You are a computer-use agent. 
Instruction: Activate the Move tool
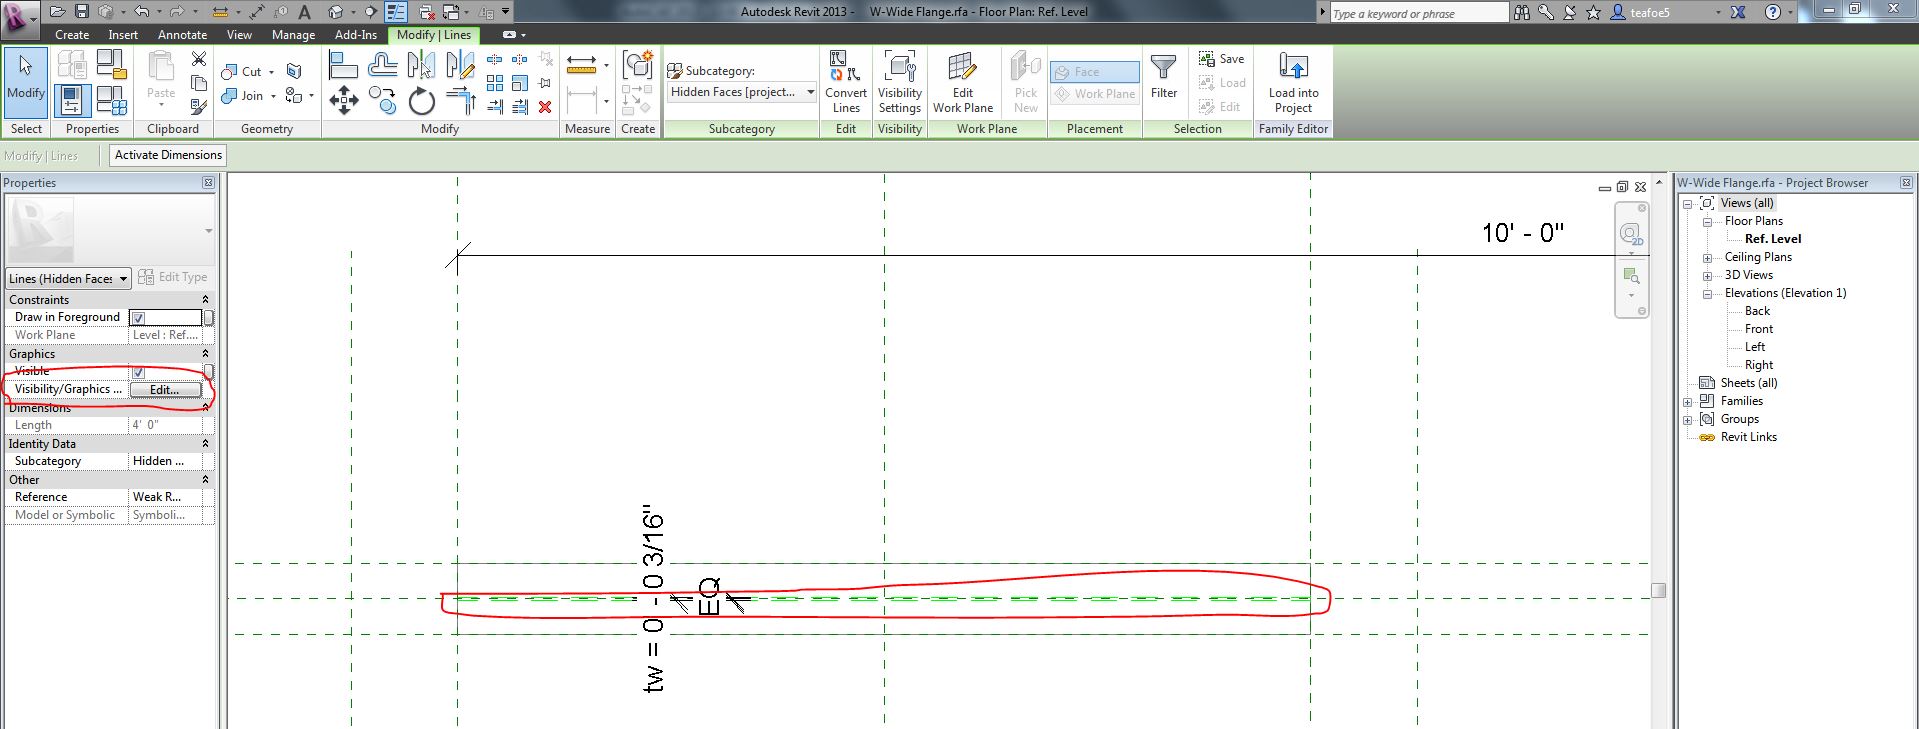pos(343,100)
